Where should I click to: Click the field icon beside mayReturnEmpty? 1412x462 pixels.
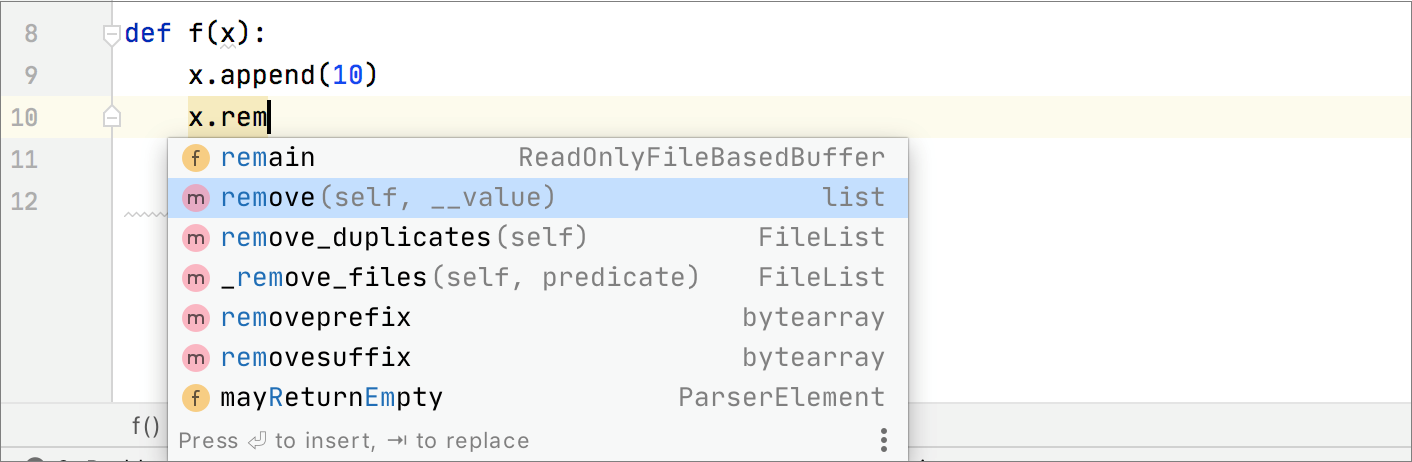click(x=196, y=398)
